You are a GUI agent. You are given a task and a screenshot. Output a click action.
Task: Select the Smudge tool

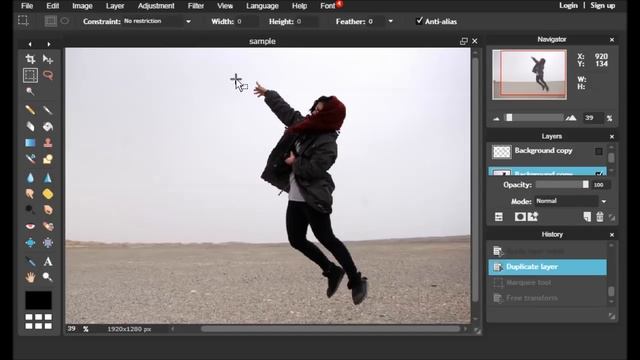(x=30, y=193)
